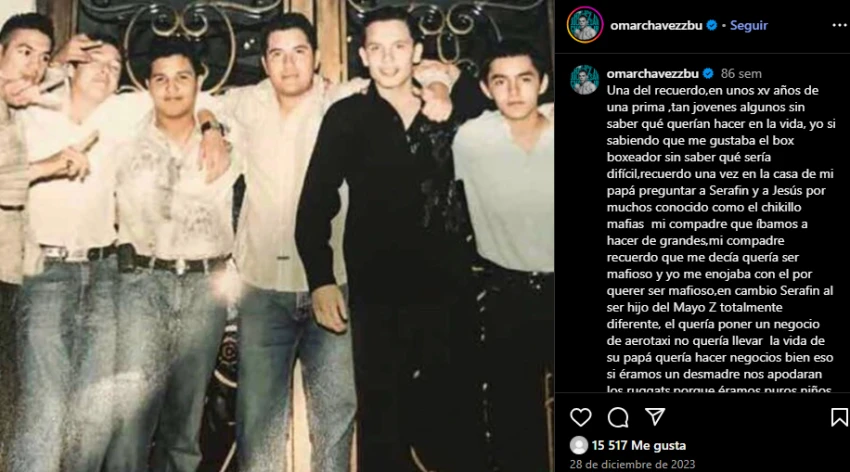850x472 pixels.
Task: Click the small caption profile avatar
Action: tap(584, 80)
